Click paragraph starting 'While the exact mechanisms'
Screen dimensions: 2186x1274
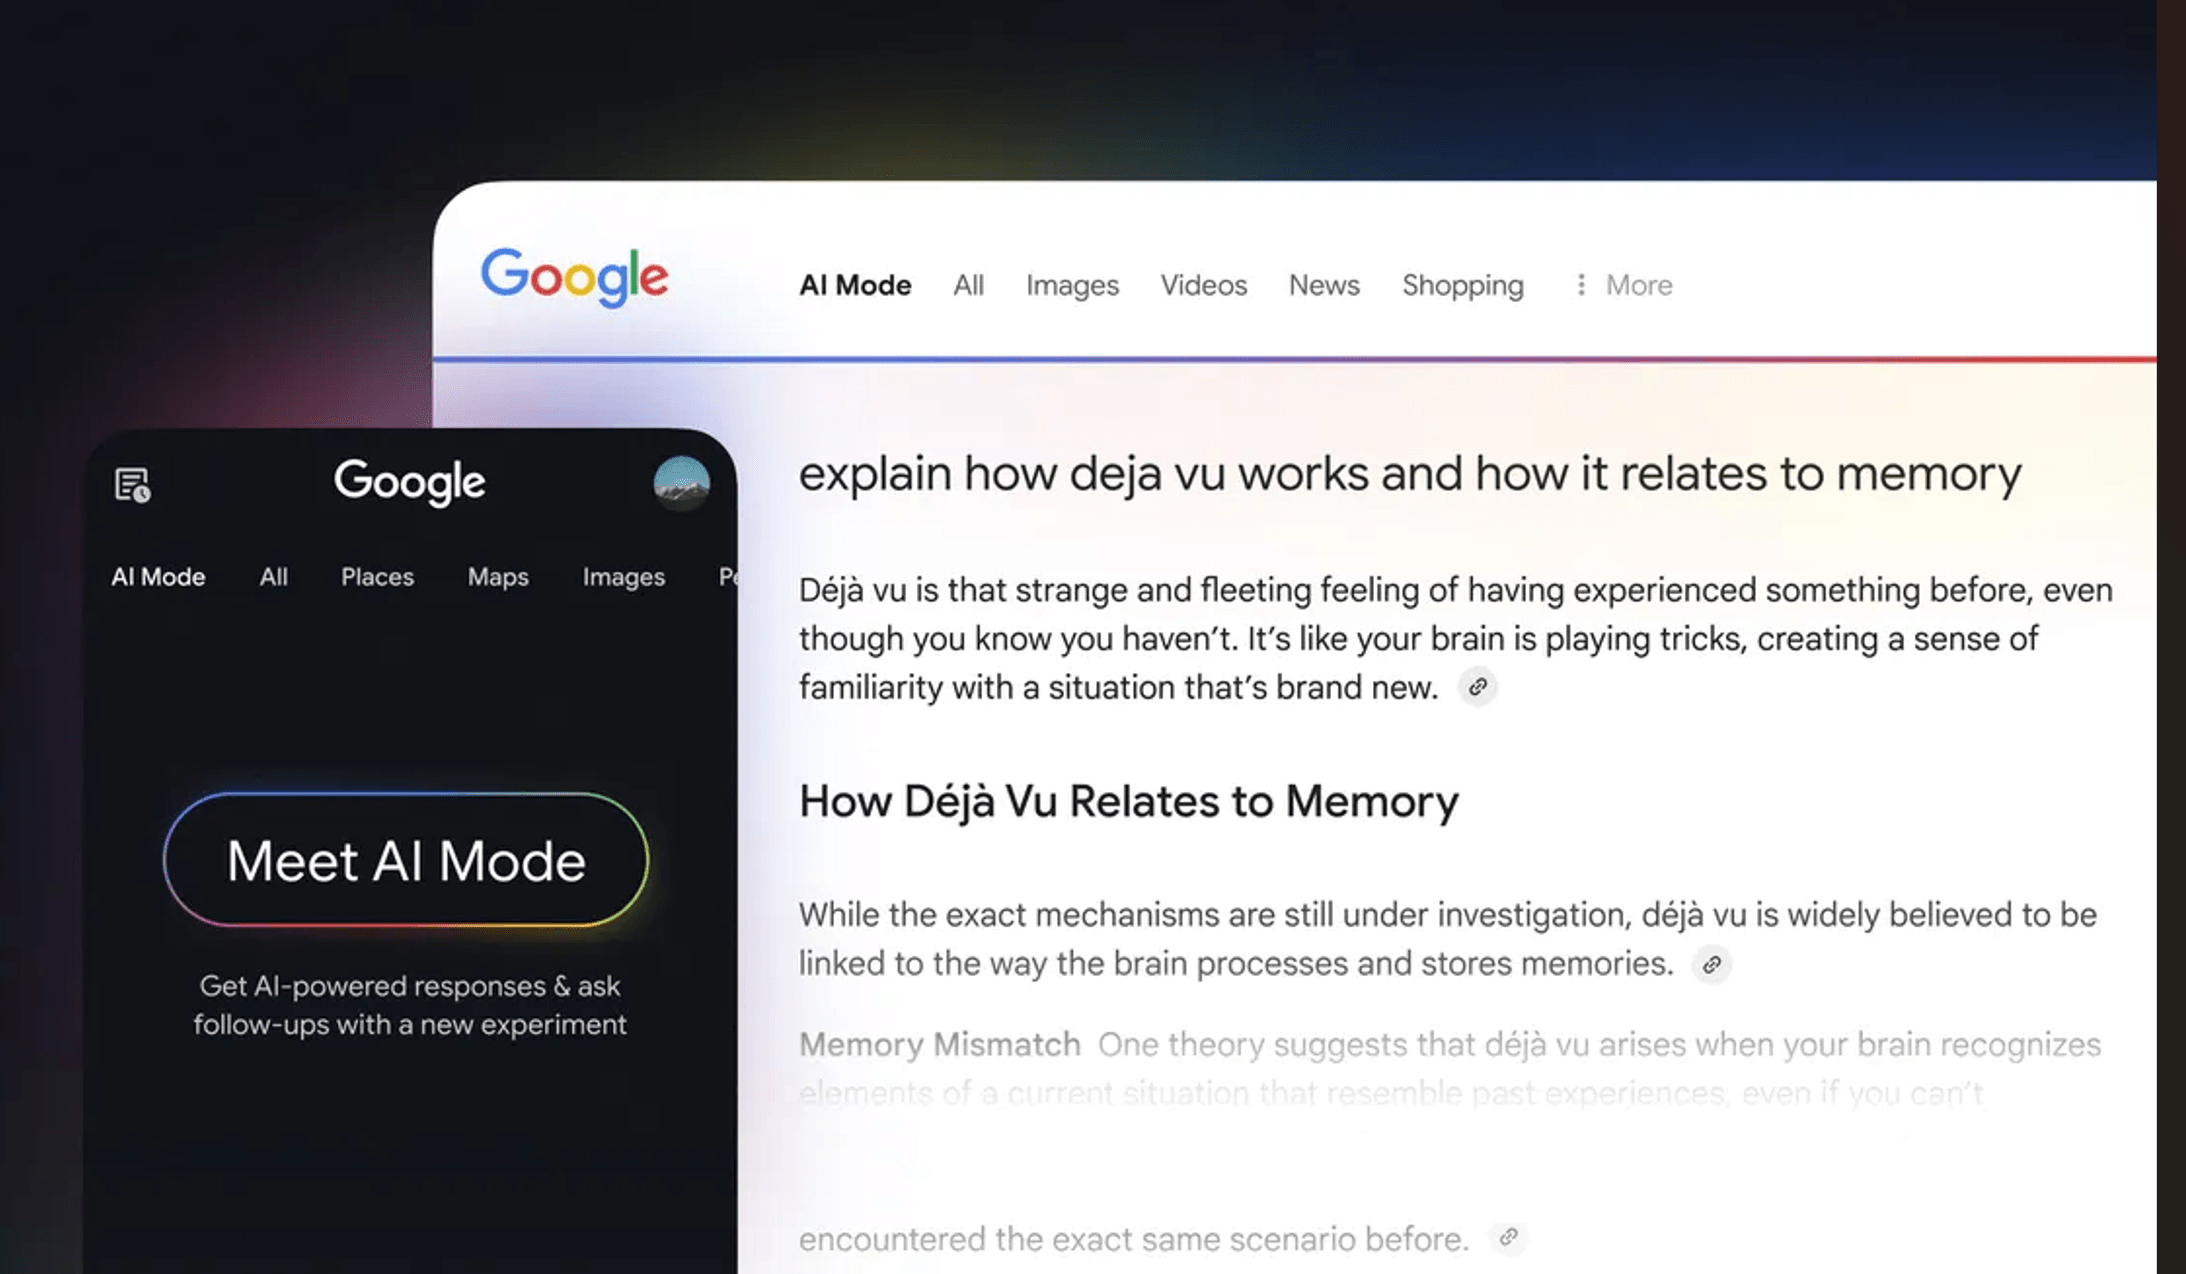[x=1448, y=939]
